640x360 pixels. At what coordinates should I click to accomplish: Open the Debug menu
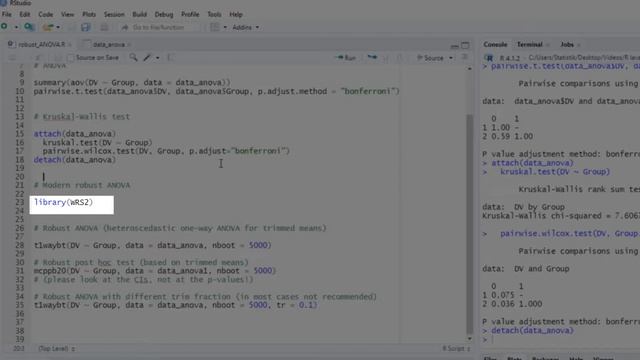pos(164,14)
